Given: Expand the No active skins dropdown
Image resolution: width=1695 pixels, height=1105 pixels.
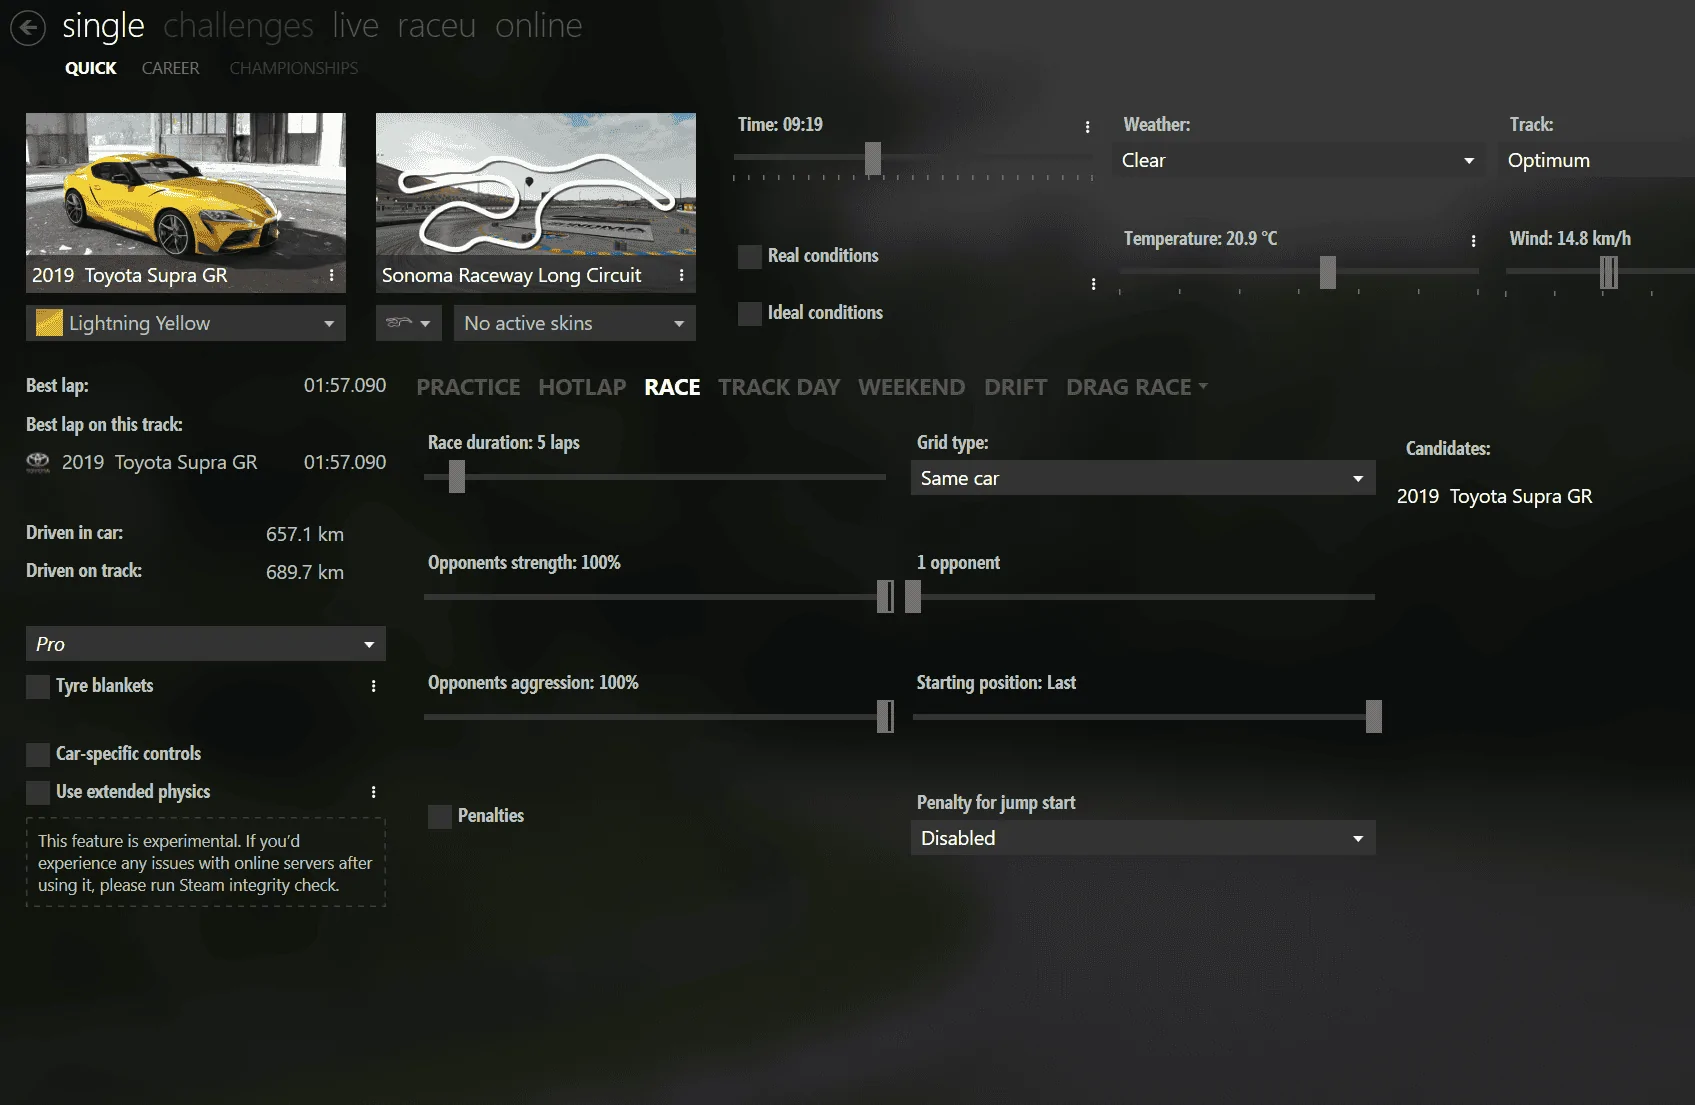Looking at the screenshot, I should click(575, 323).
